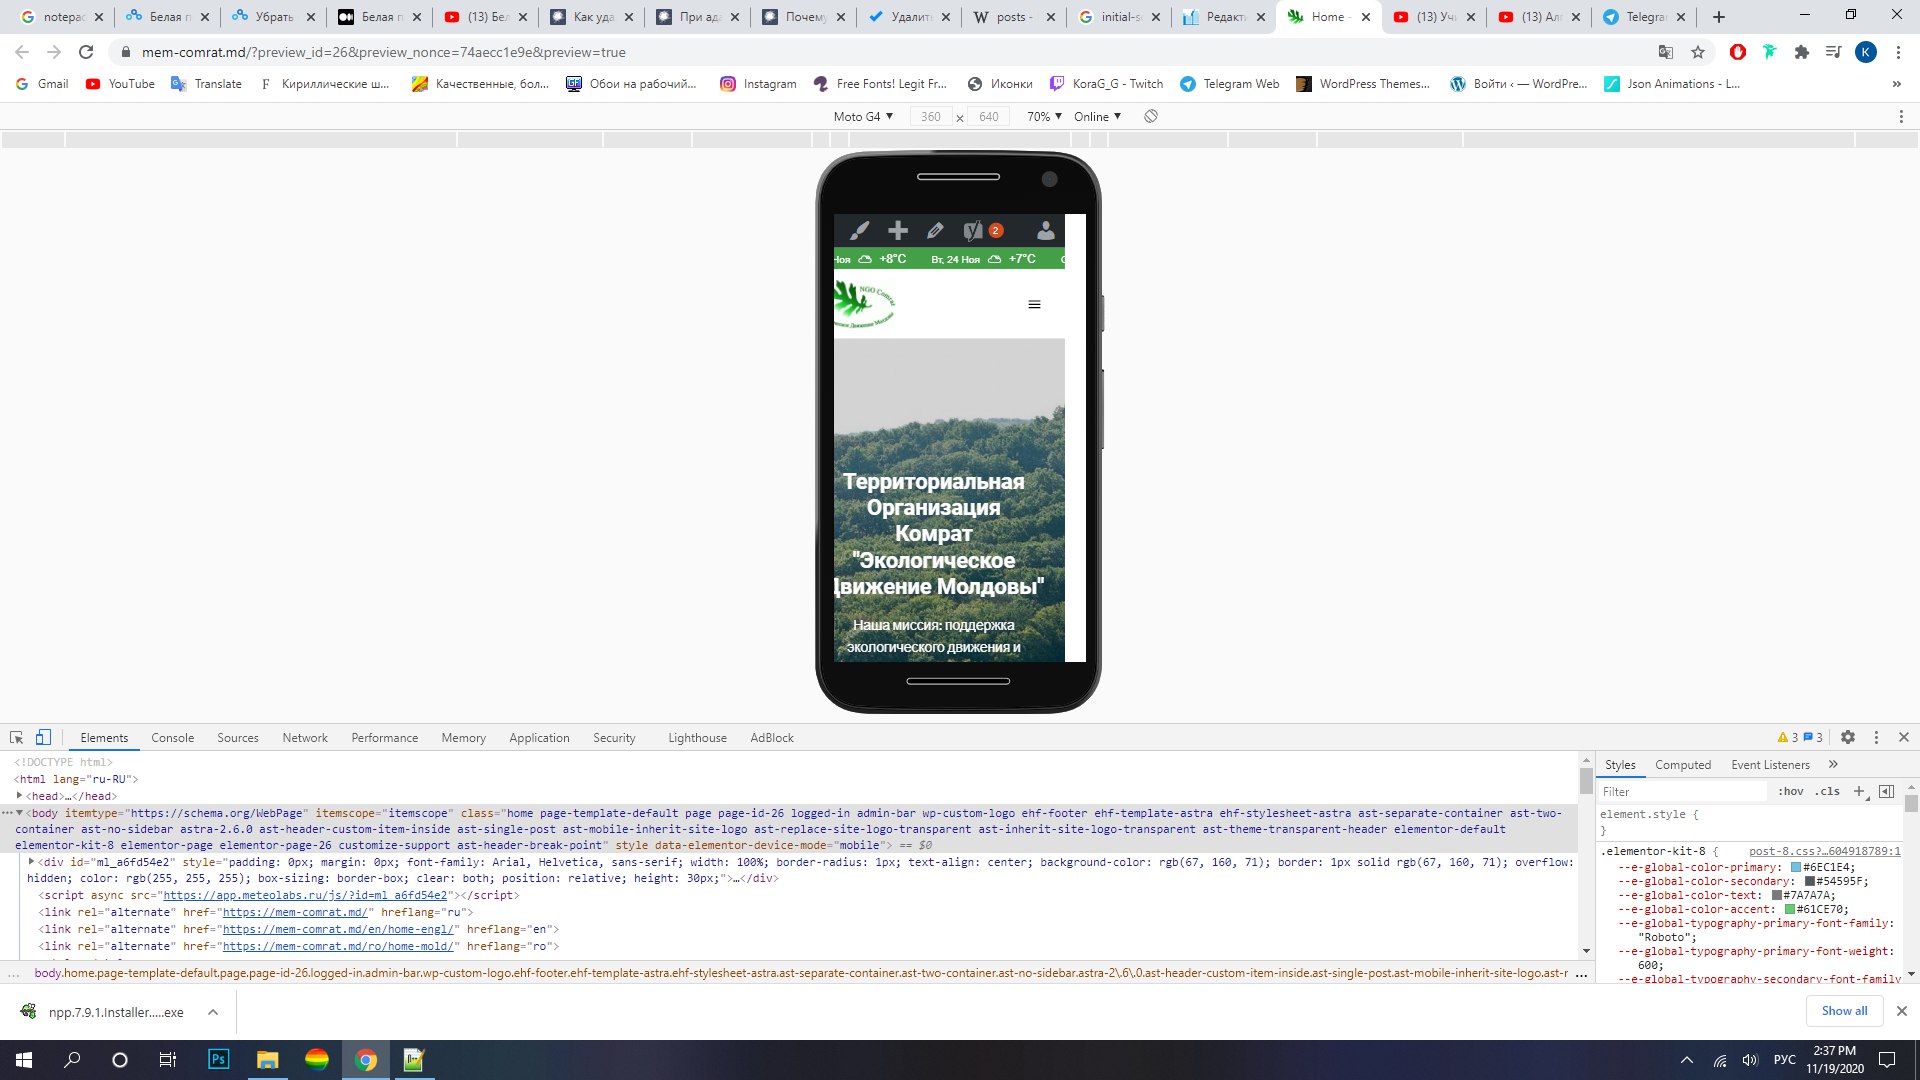Open the Yoast SEO icon in the admin bar
The height and width of the screenshot is (1080, 1920).
click(x=973, y=231)
